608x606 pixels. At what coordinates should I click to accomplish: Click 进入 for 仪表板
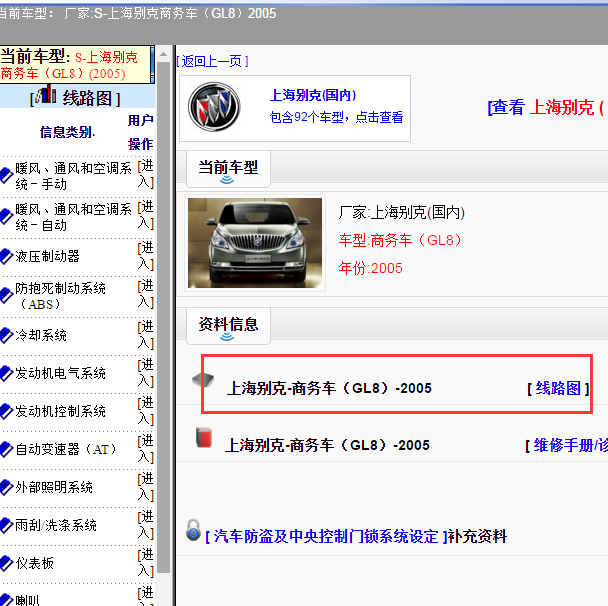[x=145, y=563]
